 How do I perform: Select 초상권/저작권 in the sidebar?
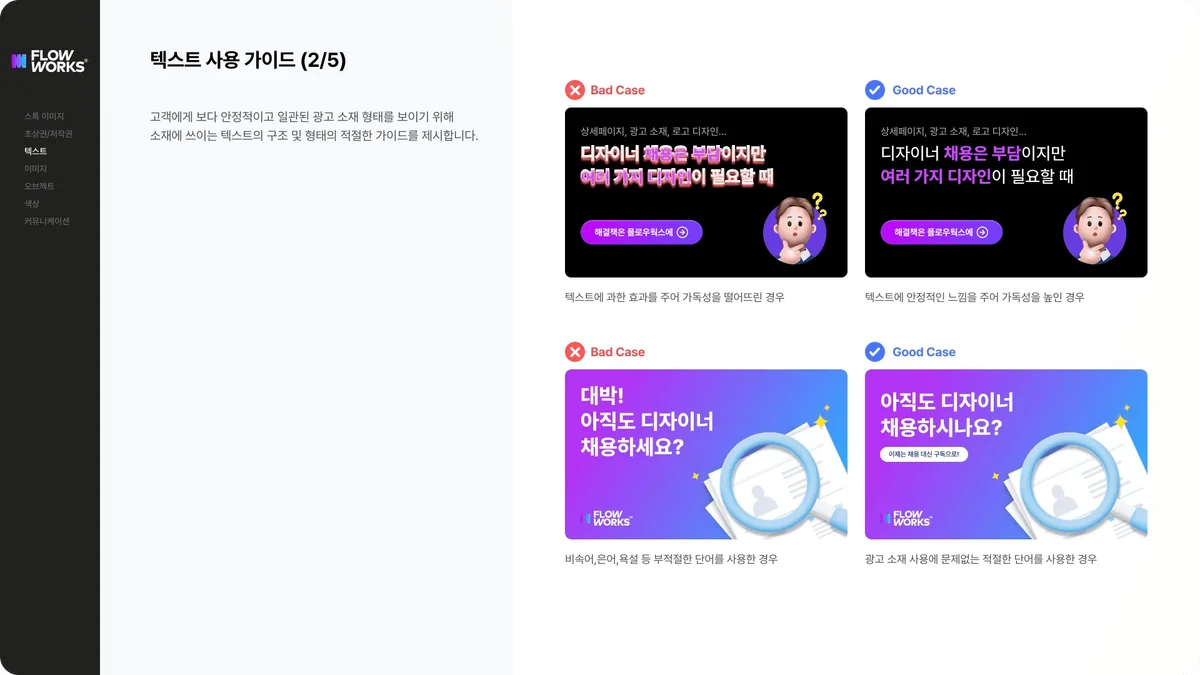click(x=48, y=134)
